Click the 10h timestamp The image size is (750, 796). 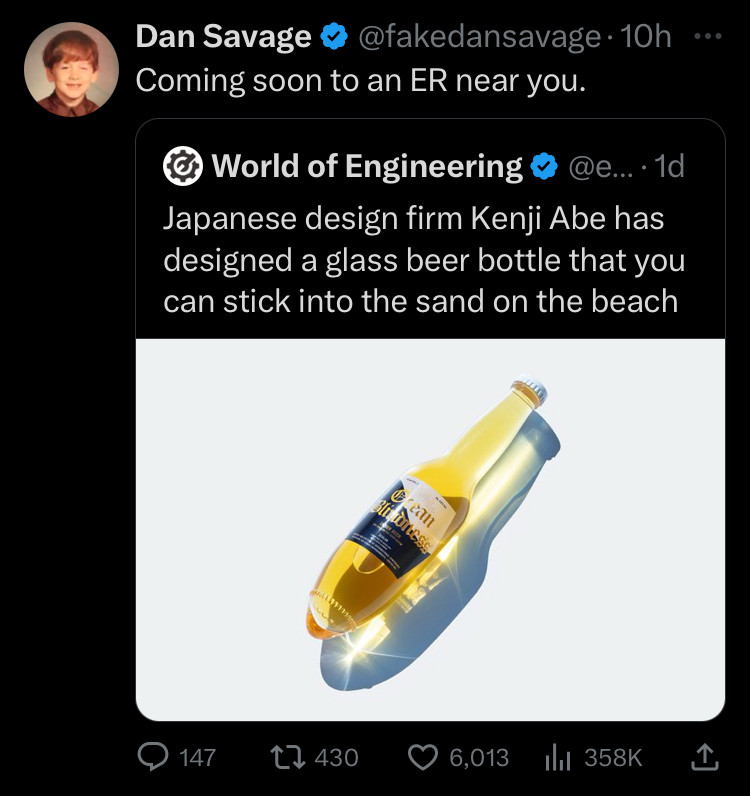point(646,38)
